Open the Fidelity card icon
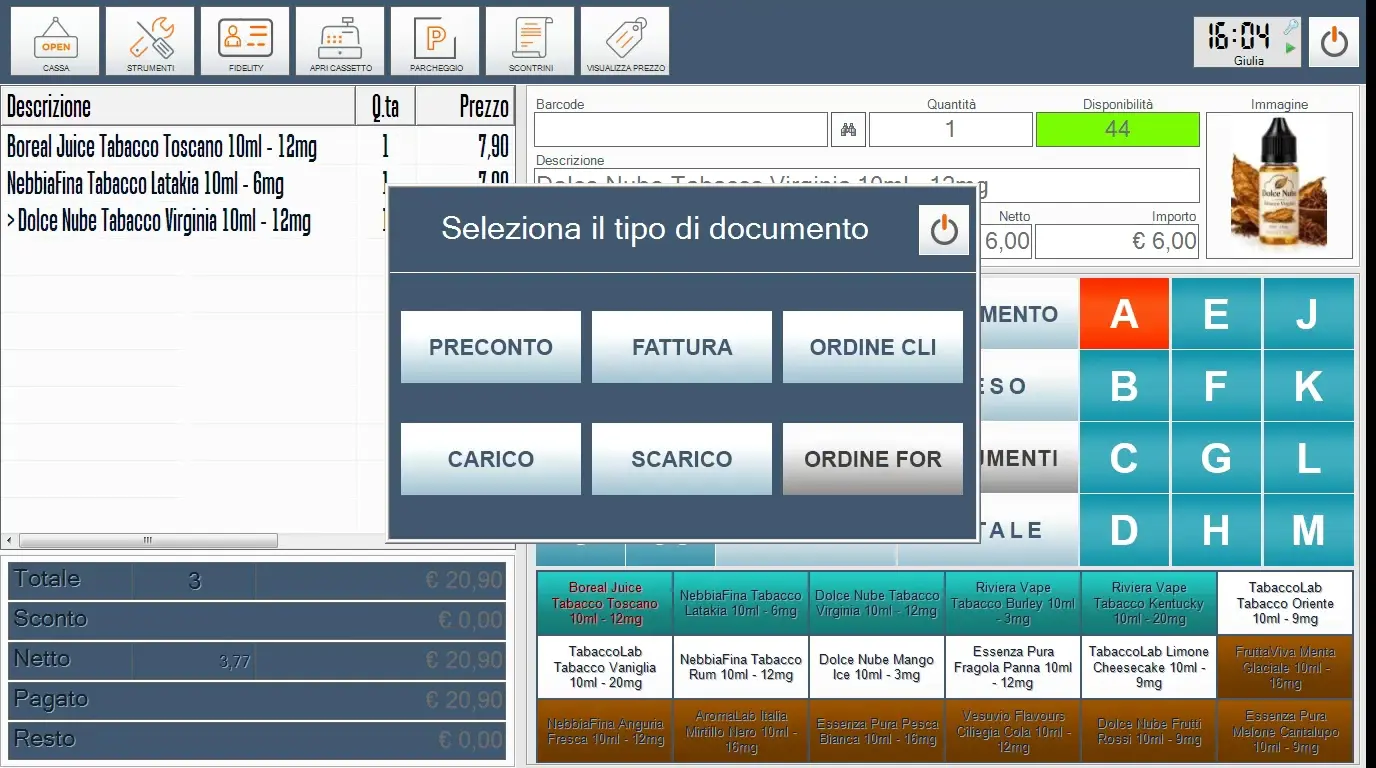This screenshot has width=1376, height=768. [x=245, y=41]
